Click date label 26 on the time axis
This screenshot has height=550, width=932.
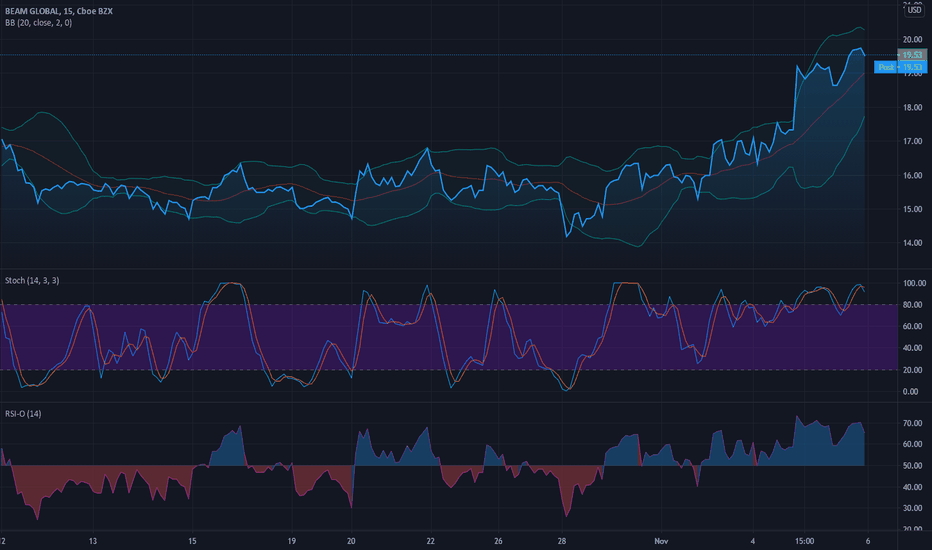coord(498,541)
